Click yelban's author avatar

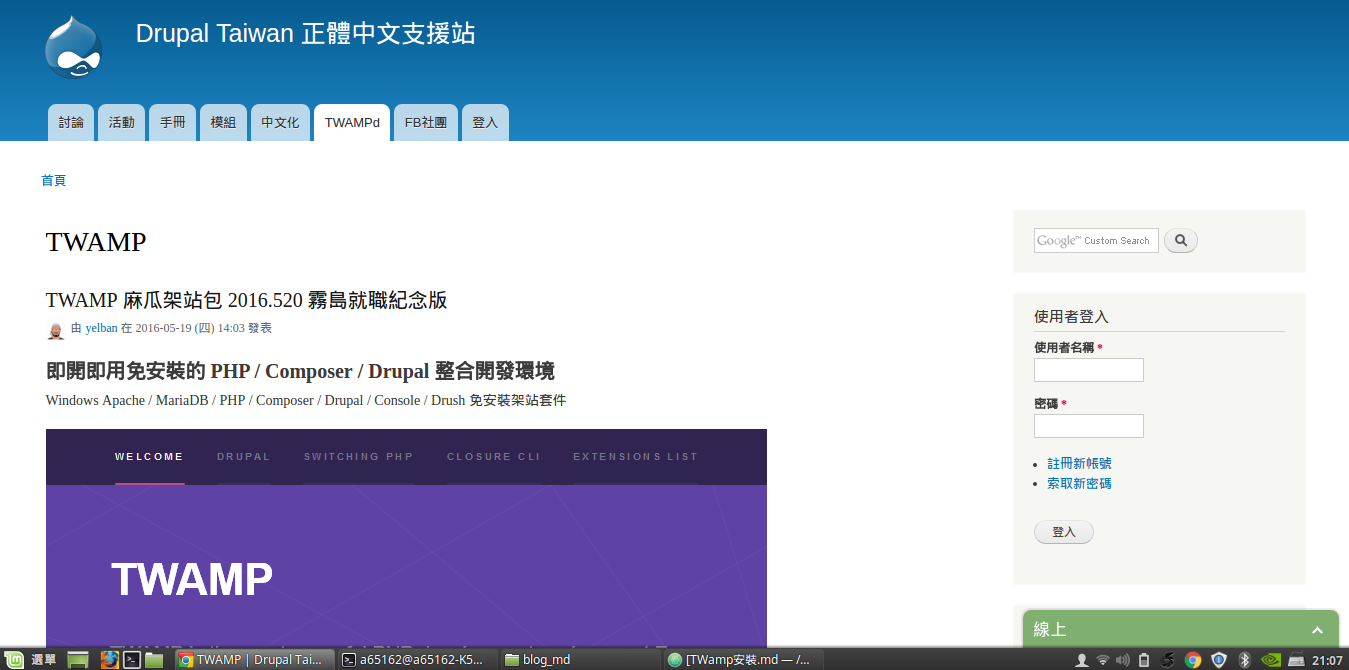point(56,330)
